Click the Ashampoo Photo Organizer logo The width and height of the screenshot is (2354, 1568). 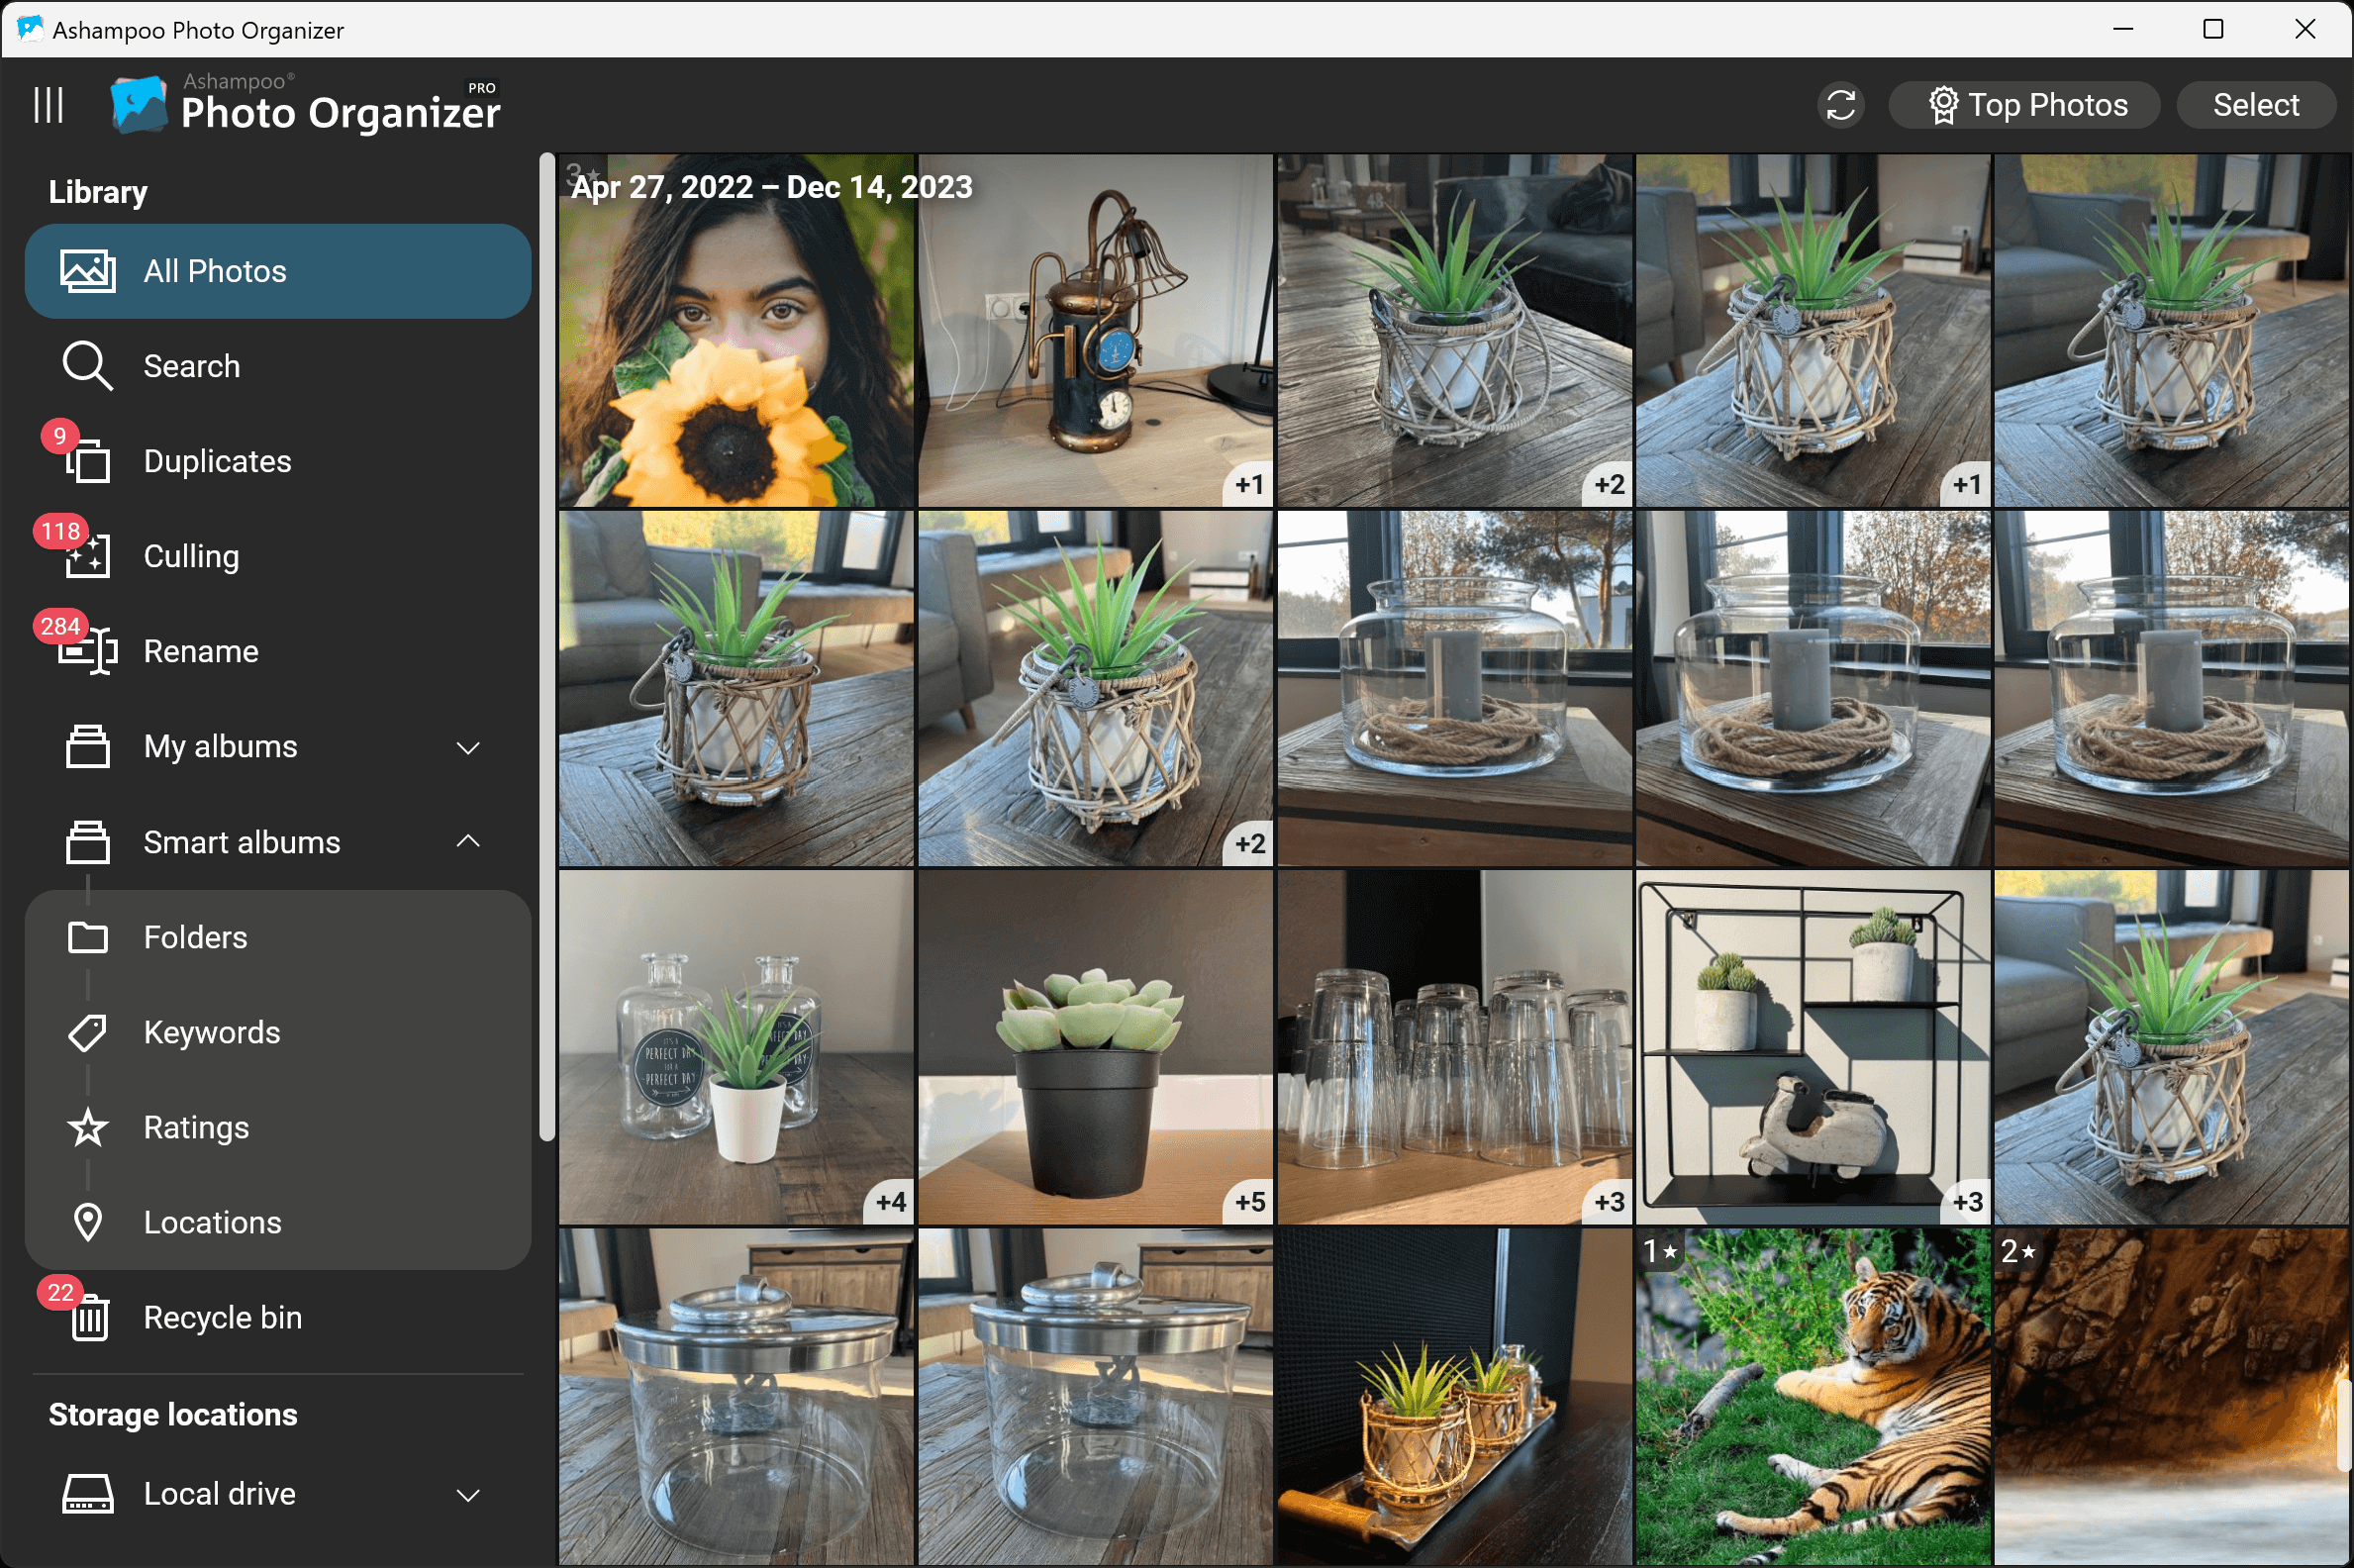[x=138, y=103]
